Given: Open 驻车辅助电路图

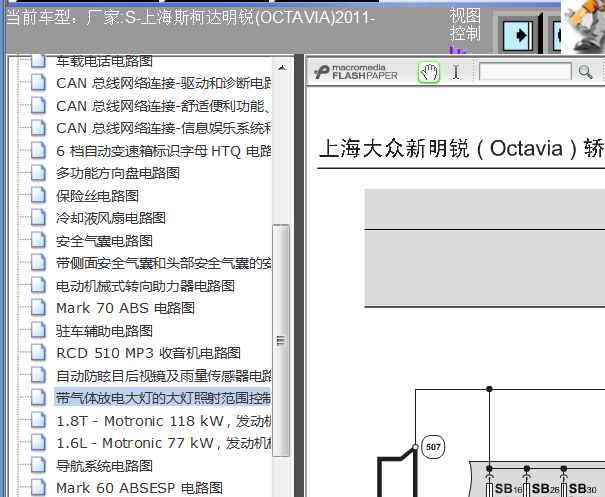Looking at the screenshot, I should click(104, 331).
